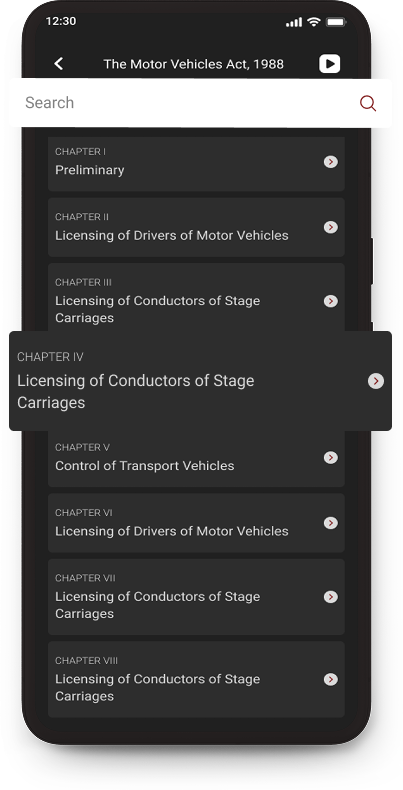
Task: Click the red search magnifier icon
Action: coord(368,103)
